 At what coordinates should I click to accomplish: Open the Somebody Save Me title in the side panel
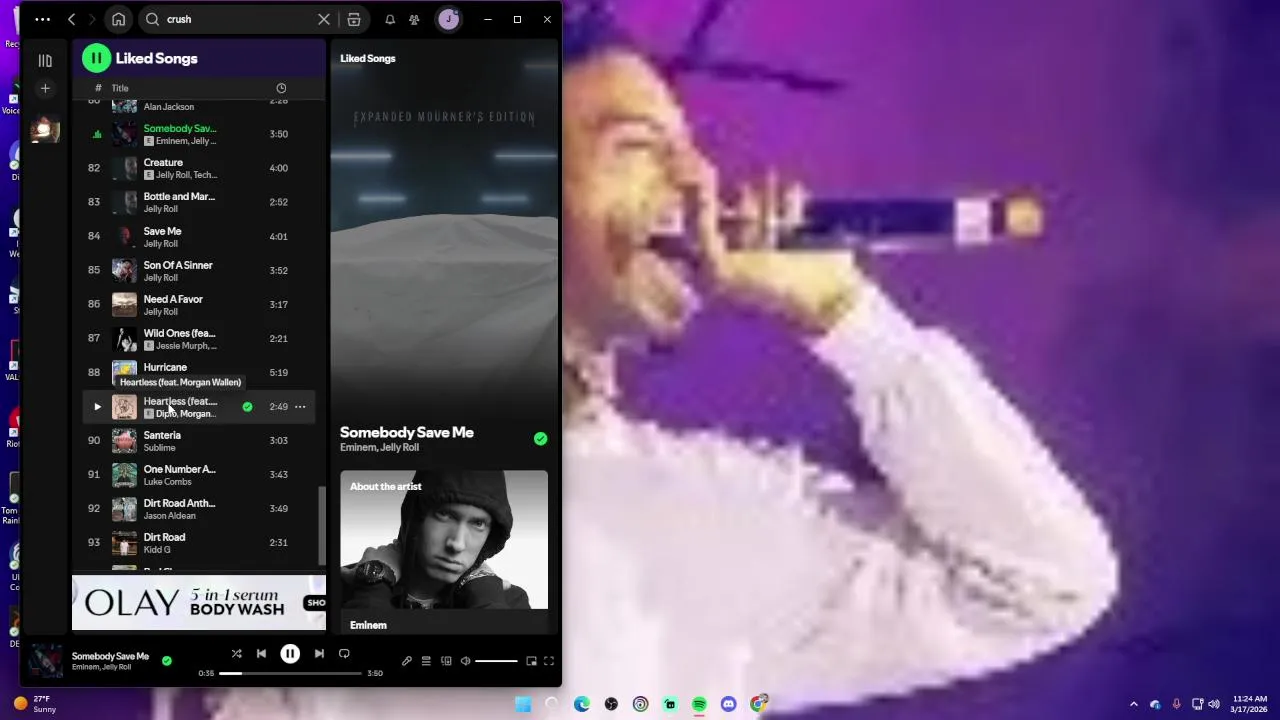[x=406, y=432]
